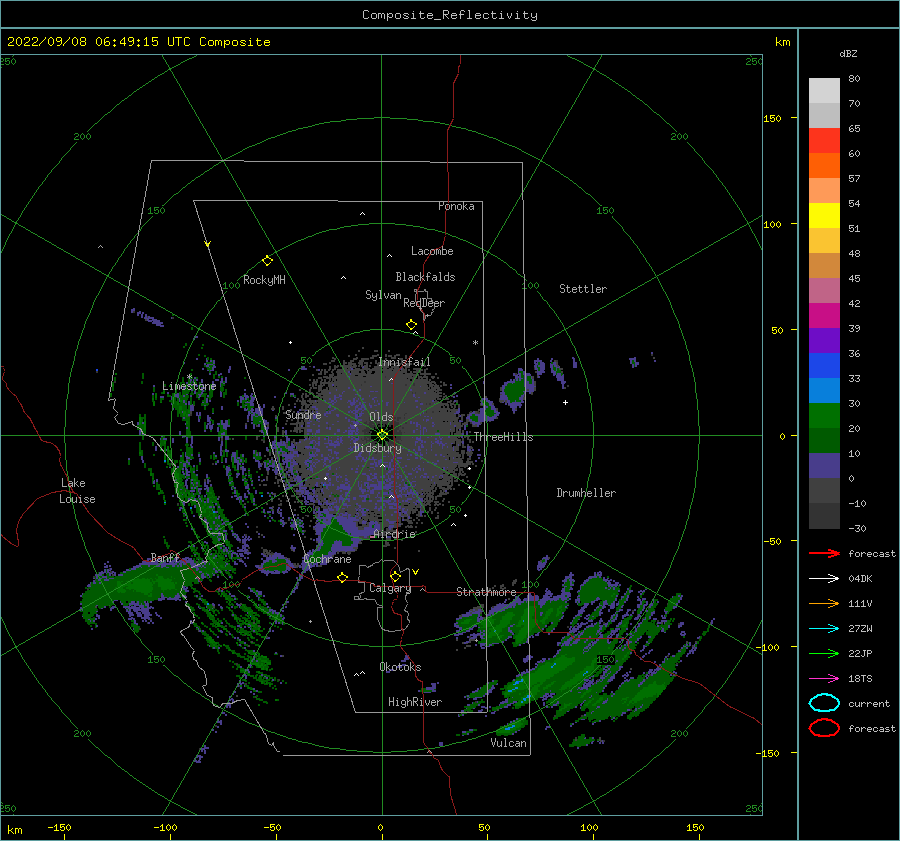Select the purple 10 dBZ color swatch
900x841 pixels.
[824, 465]
